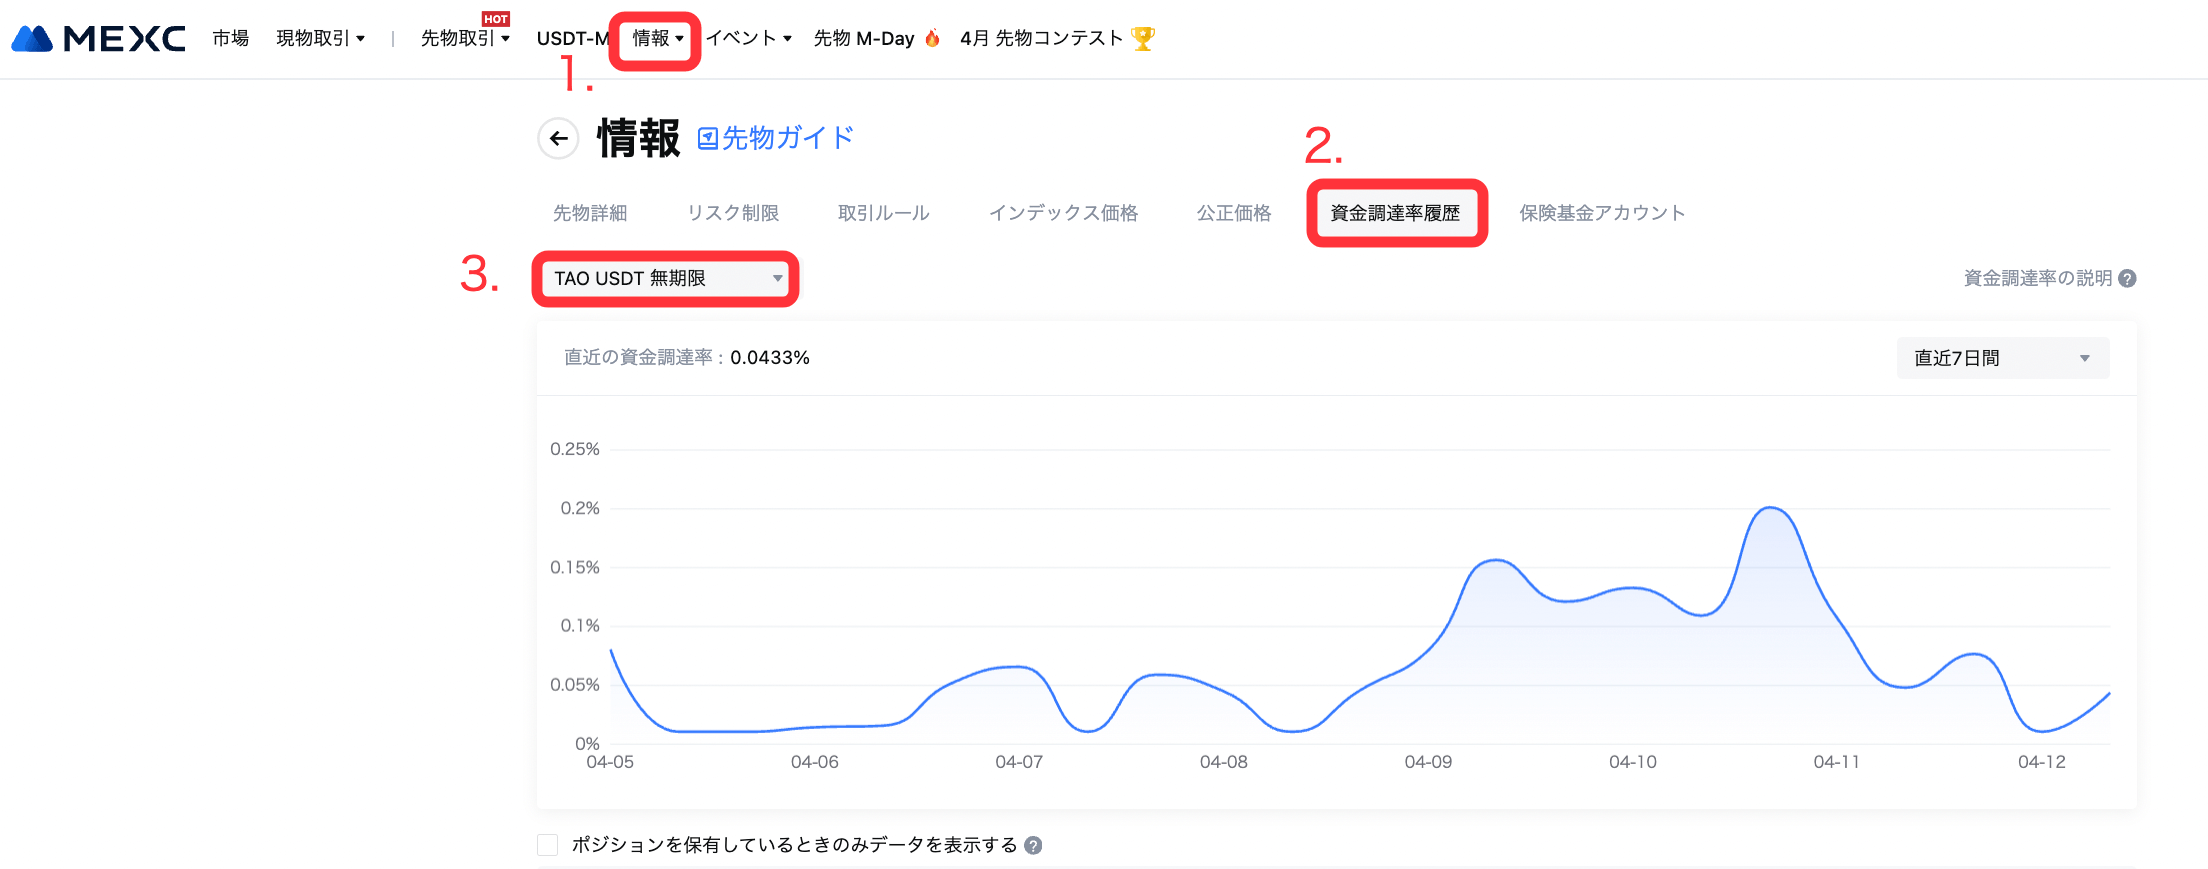Click the back arrow button
This screenshot has height=869, width=2208.
558,138
